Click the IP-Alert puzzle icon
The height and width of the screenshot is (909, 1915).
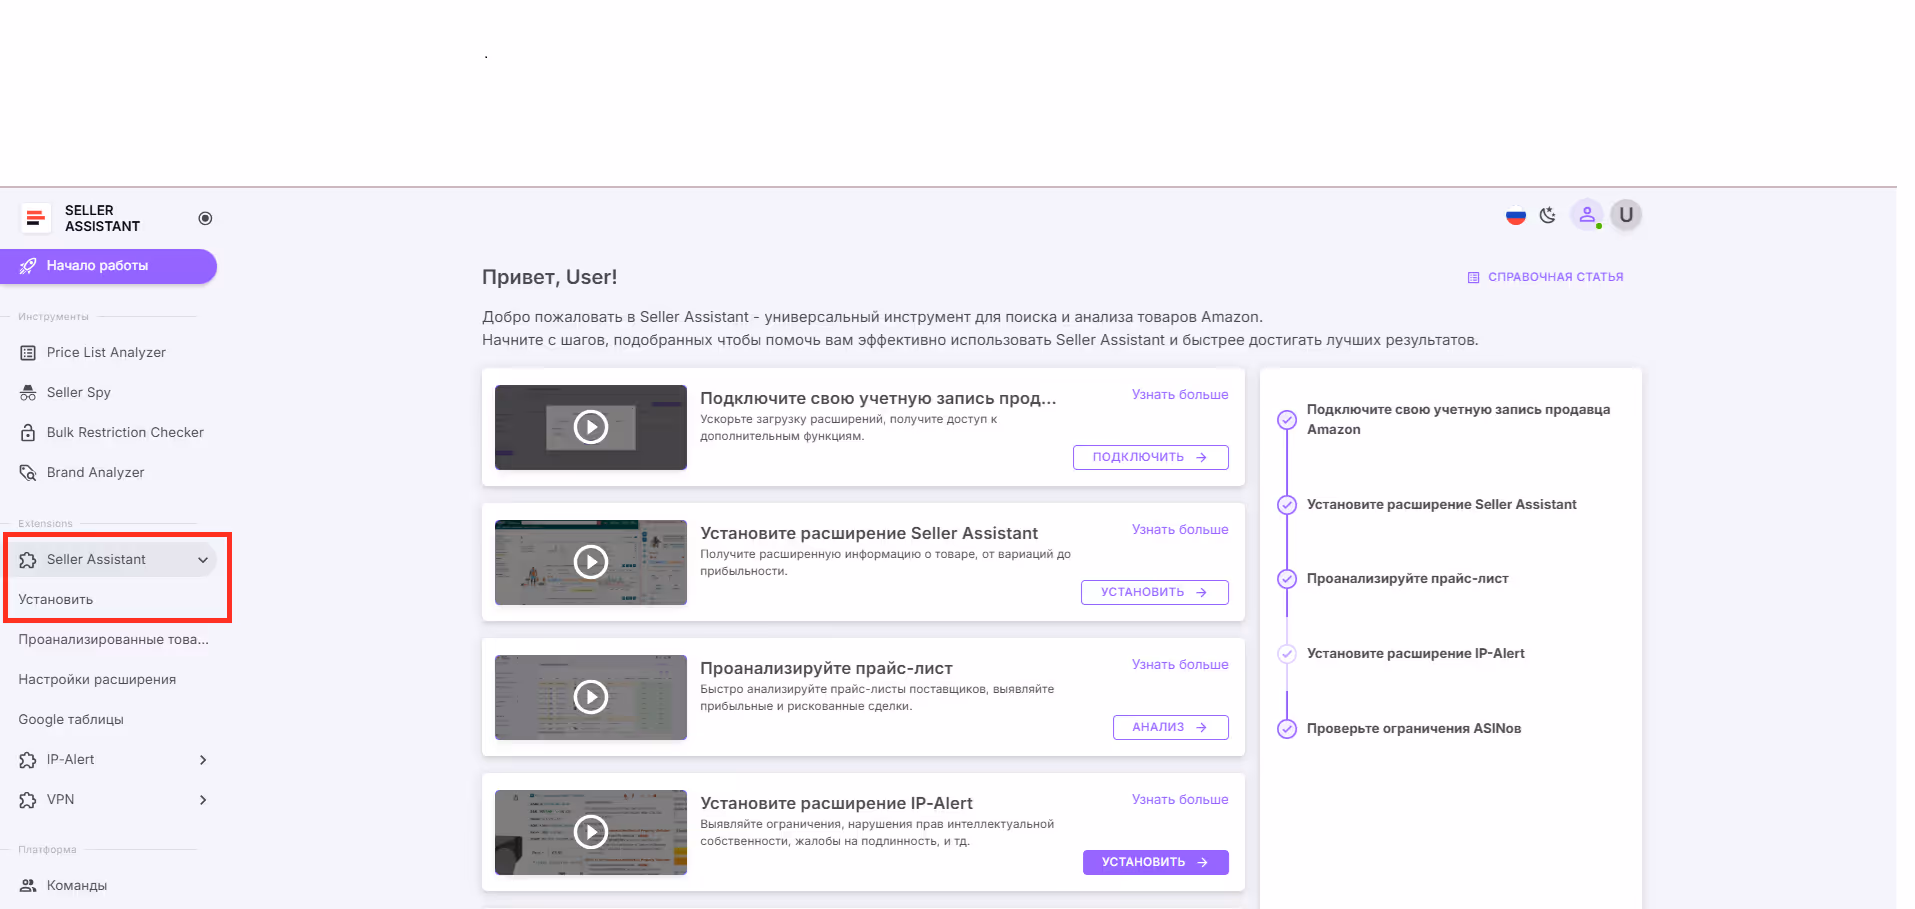(x=28, y=760)
